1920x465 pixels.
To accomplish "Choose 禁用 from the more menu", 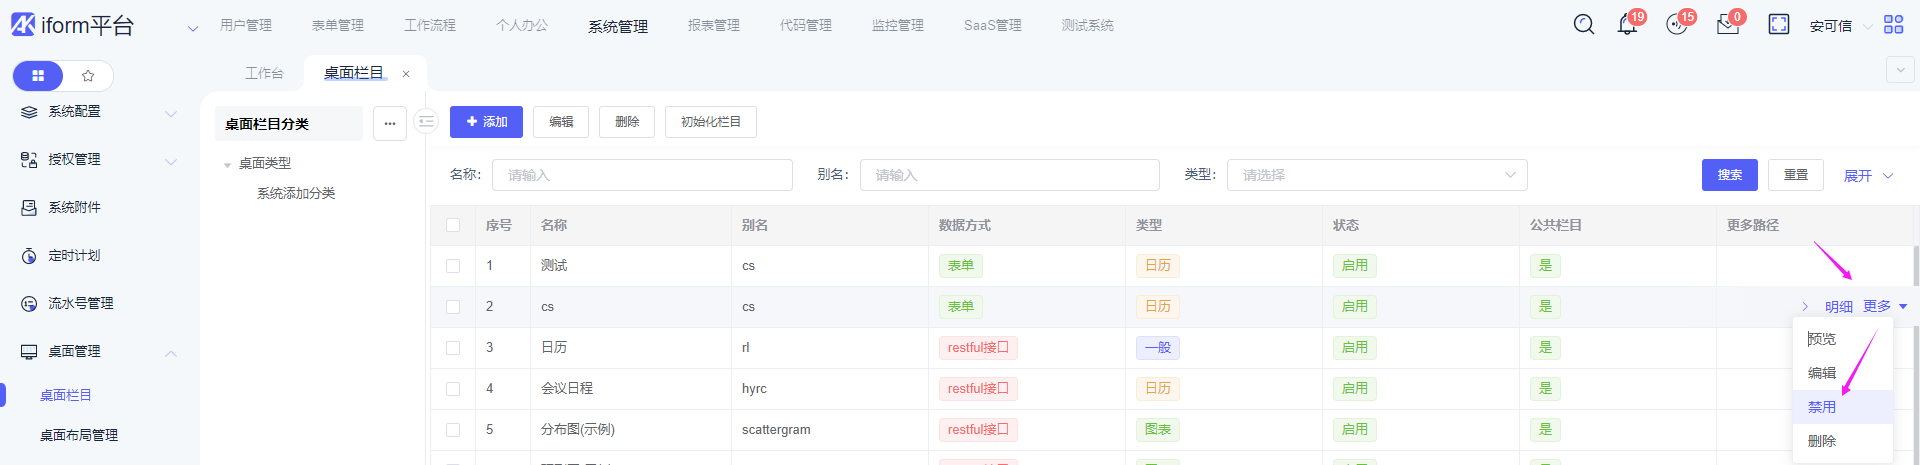I will [1822, 407].
